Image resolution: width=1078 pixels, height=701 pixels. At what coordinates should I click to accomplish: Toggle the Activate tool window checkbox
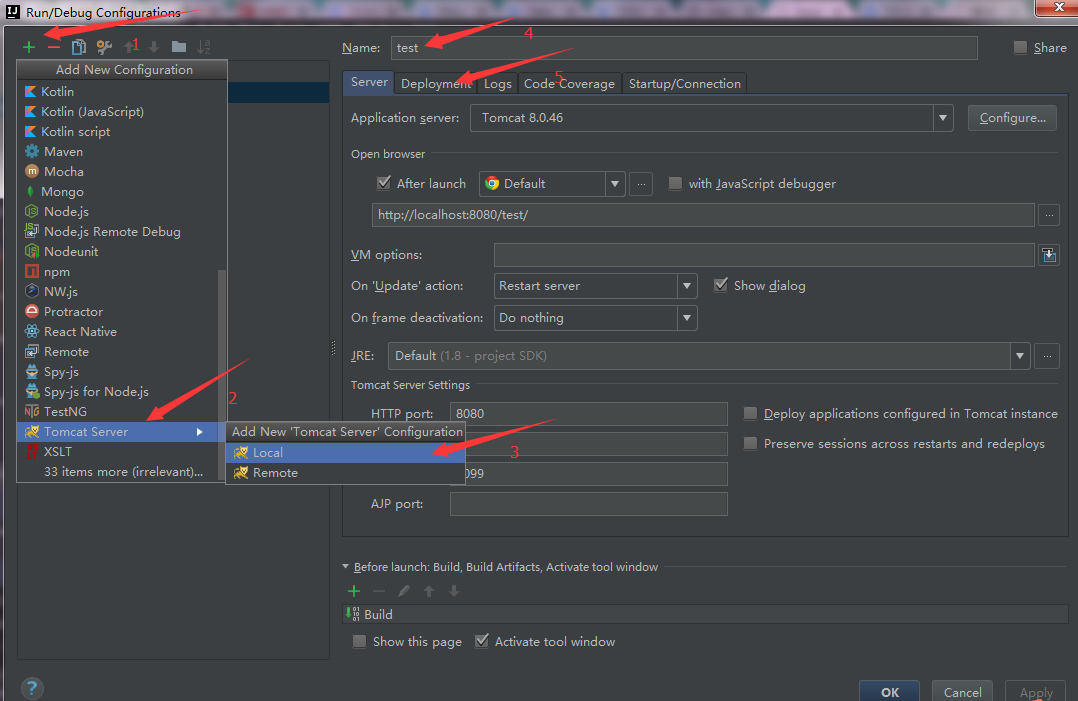click(x=482, y=641)
